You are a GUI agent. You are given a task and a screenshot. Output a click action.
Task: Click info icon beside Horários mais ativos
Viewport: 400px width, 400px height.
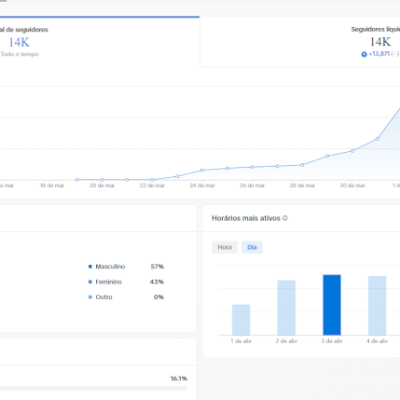point(285,218)
